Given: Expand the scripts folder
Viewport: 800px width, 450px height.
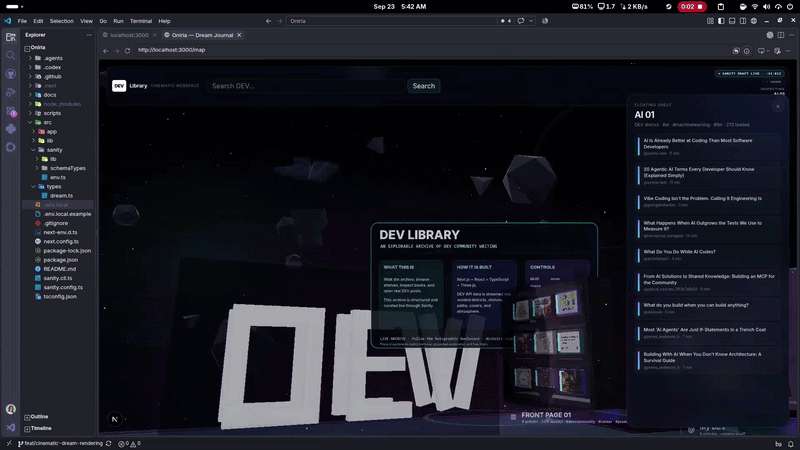Looking at the screenshot, I should [x=58, y=113].
